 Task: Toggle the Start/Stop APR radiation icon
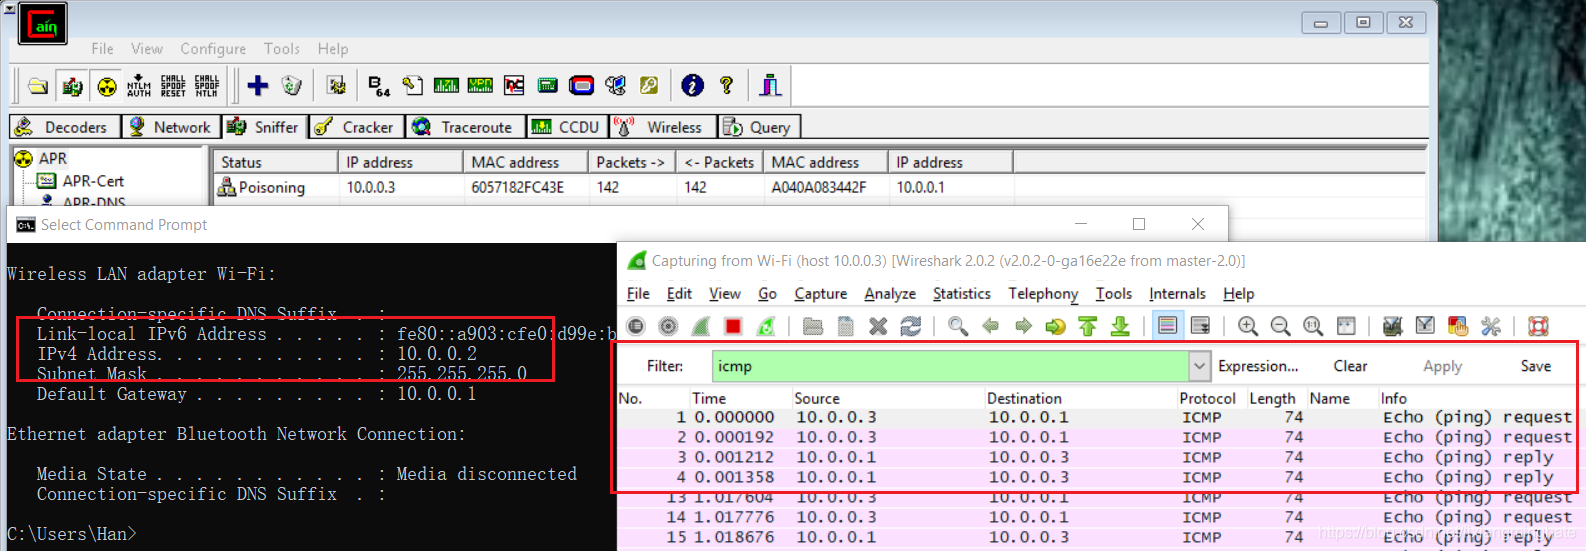(106, 86)
